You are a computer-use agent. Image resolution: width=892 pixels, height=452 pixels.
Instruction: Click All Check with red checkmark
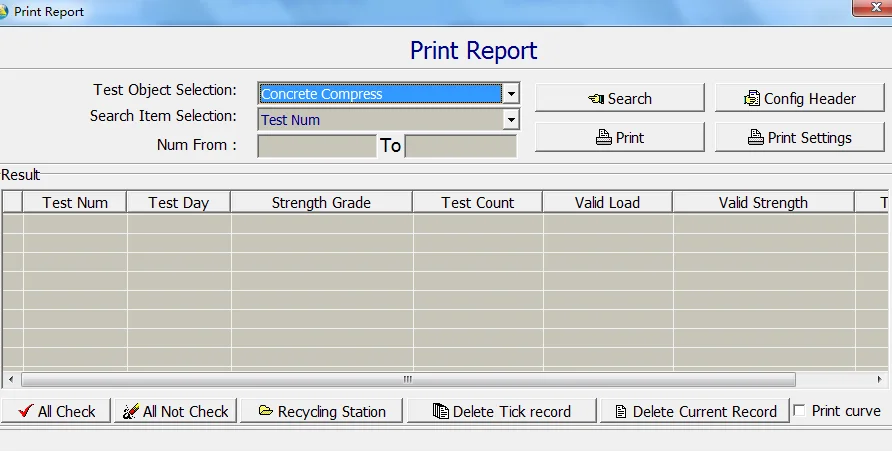56,411
